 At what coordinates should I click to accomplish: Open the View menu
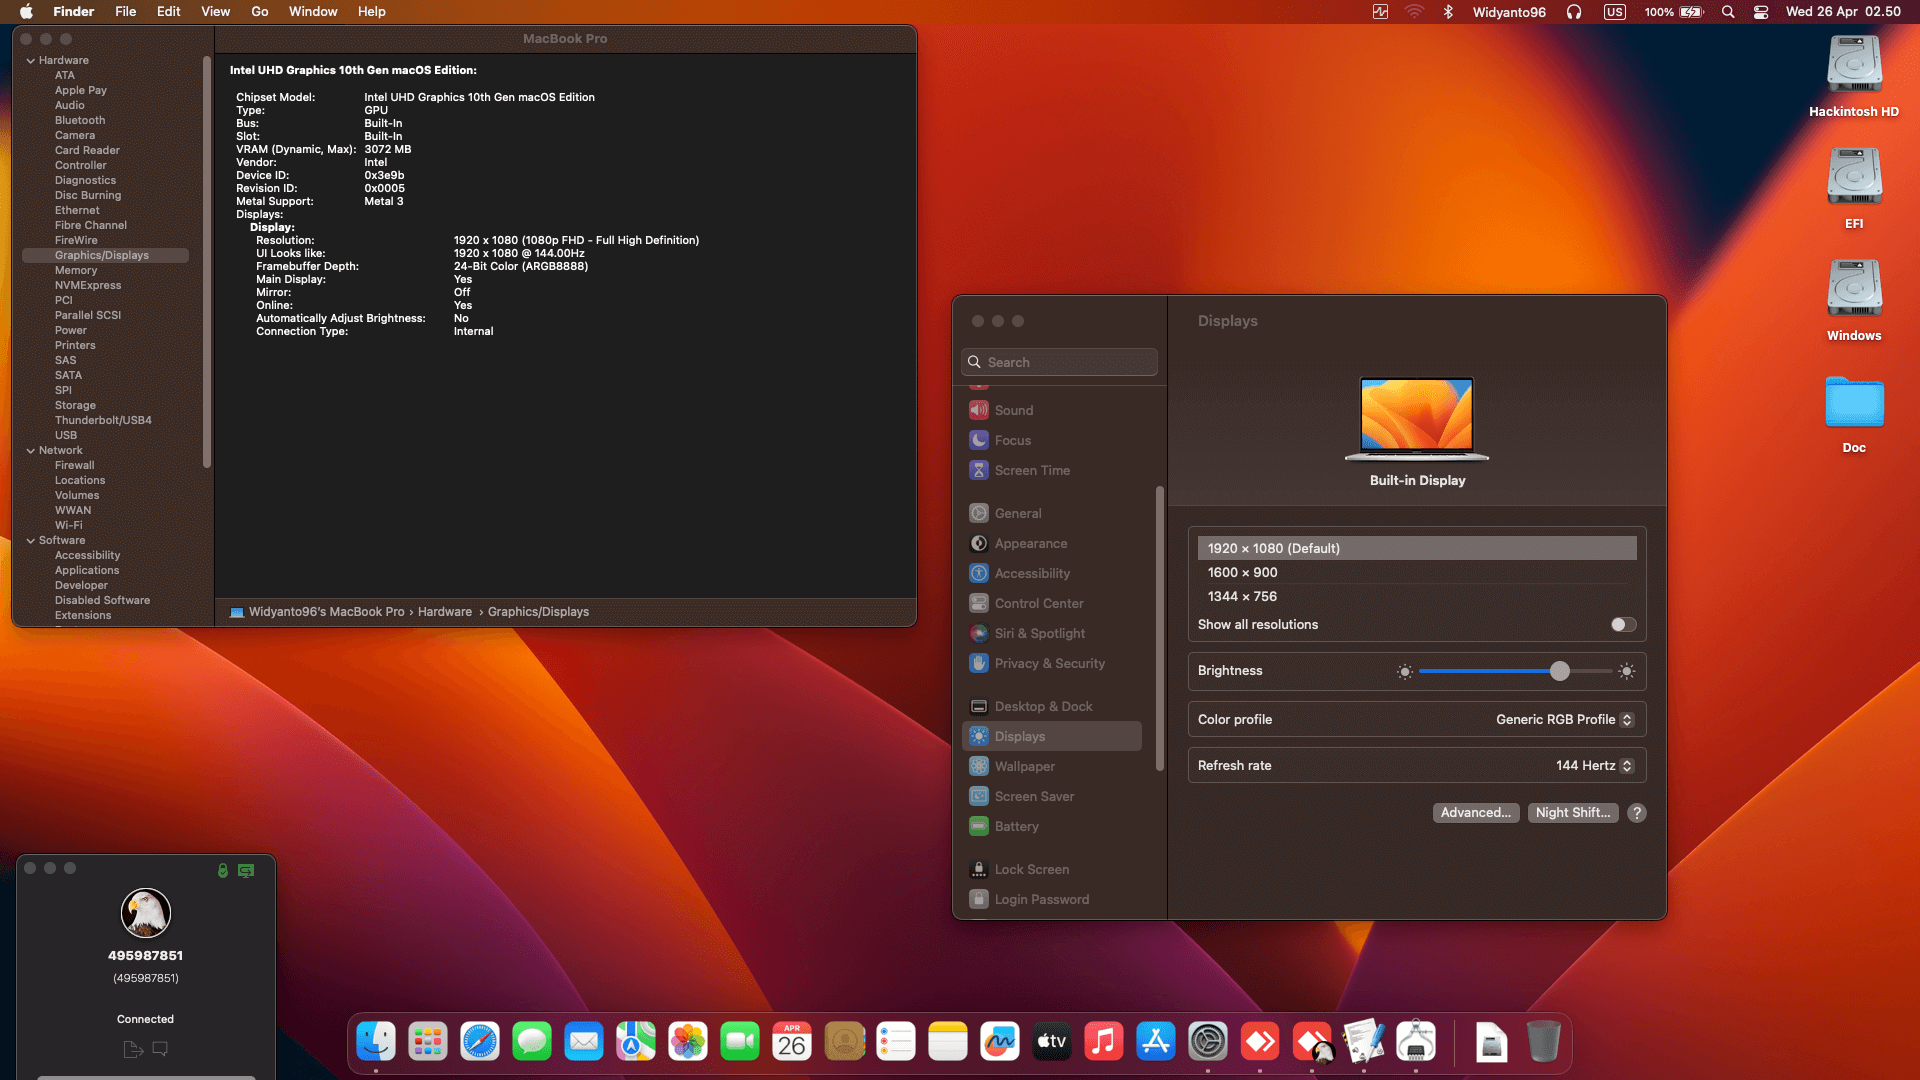[x=215, y=12]
